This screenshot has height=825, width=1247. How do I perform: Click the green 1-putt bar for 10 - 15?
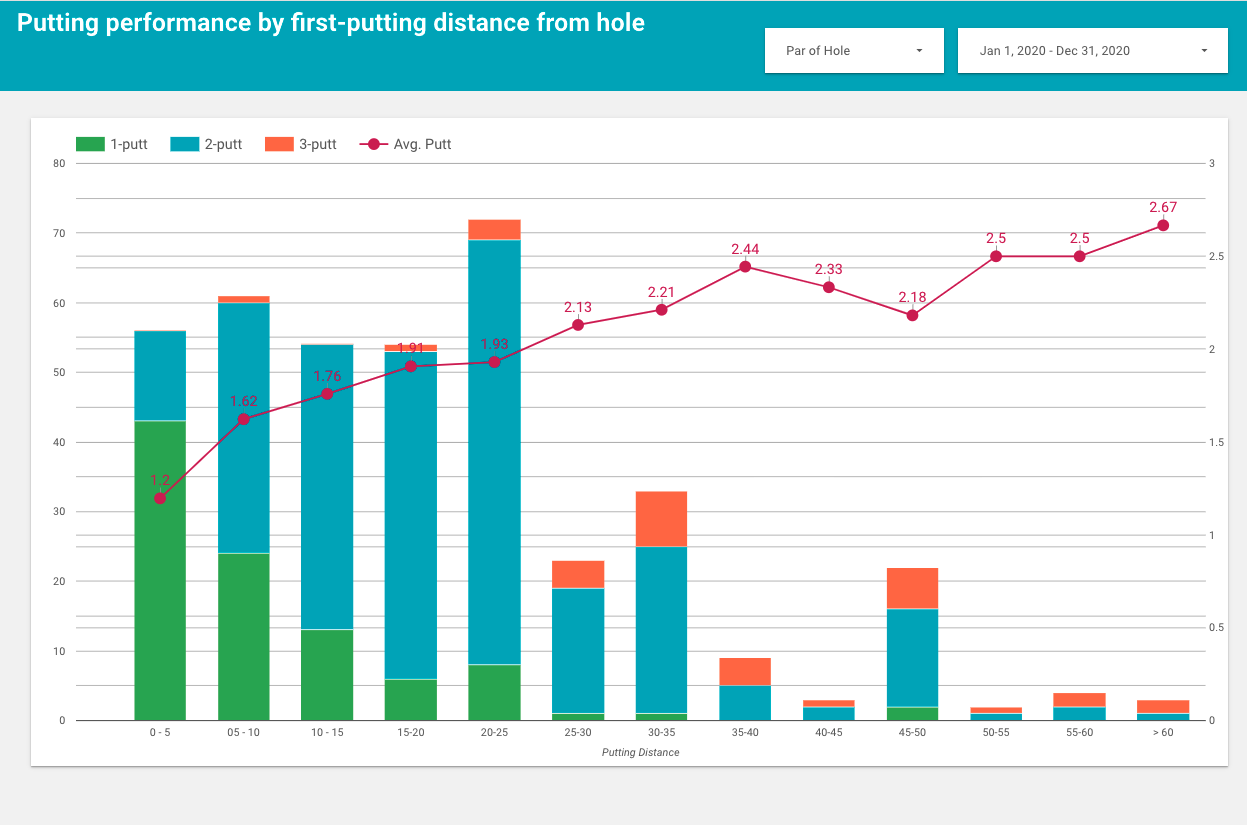[327, 675]
